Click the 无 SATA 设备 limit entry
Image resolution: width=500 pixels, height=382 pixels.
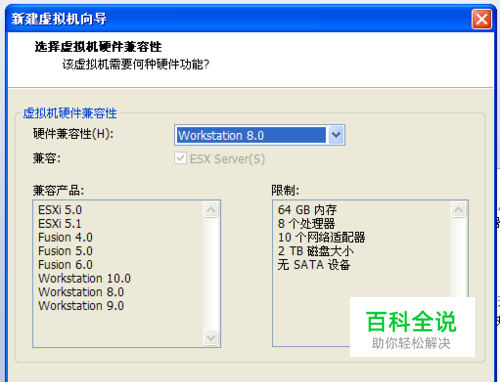tap(314, 265)
